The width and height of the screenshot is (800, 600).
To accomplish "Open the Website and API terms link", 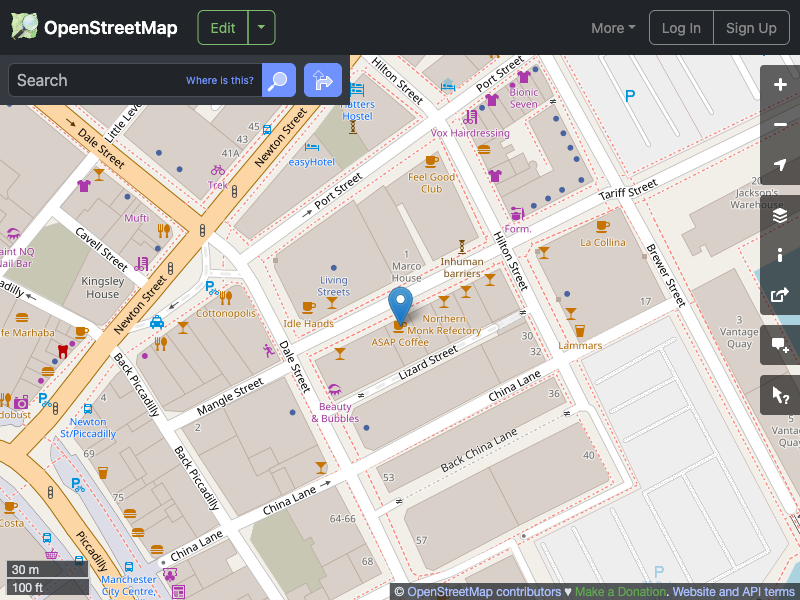I will click(733, 591).
